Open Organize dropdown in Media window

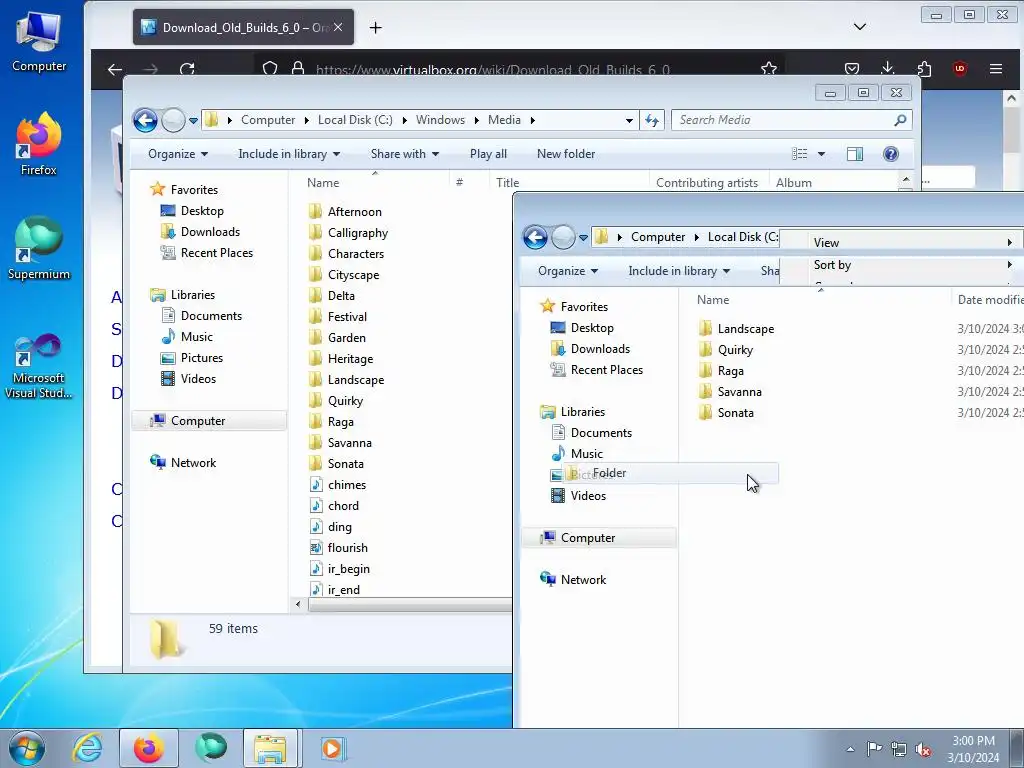[x=178, y=154]
